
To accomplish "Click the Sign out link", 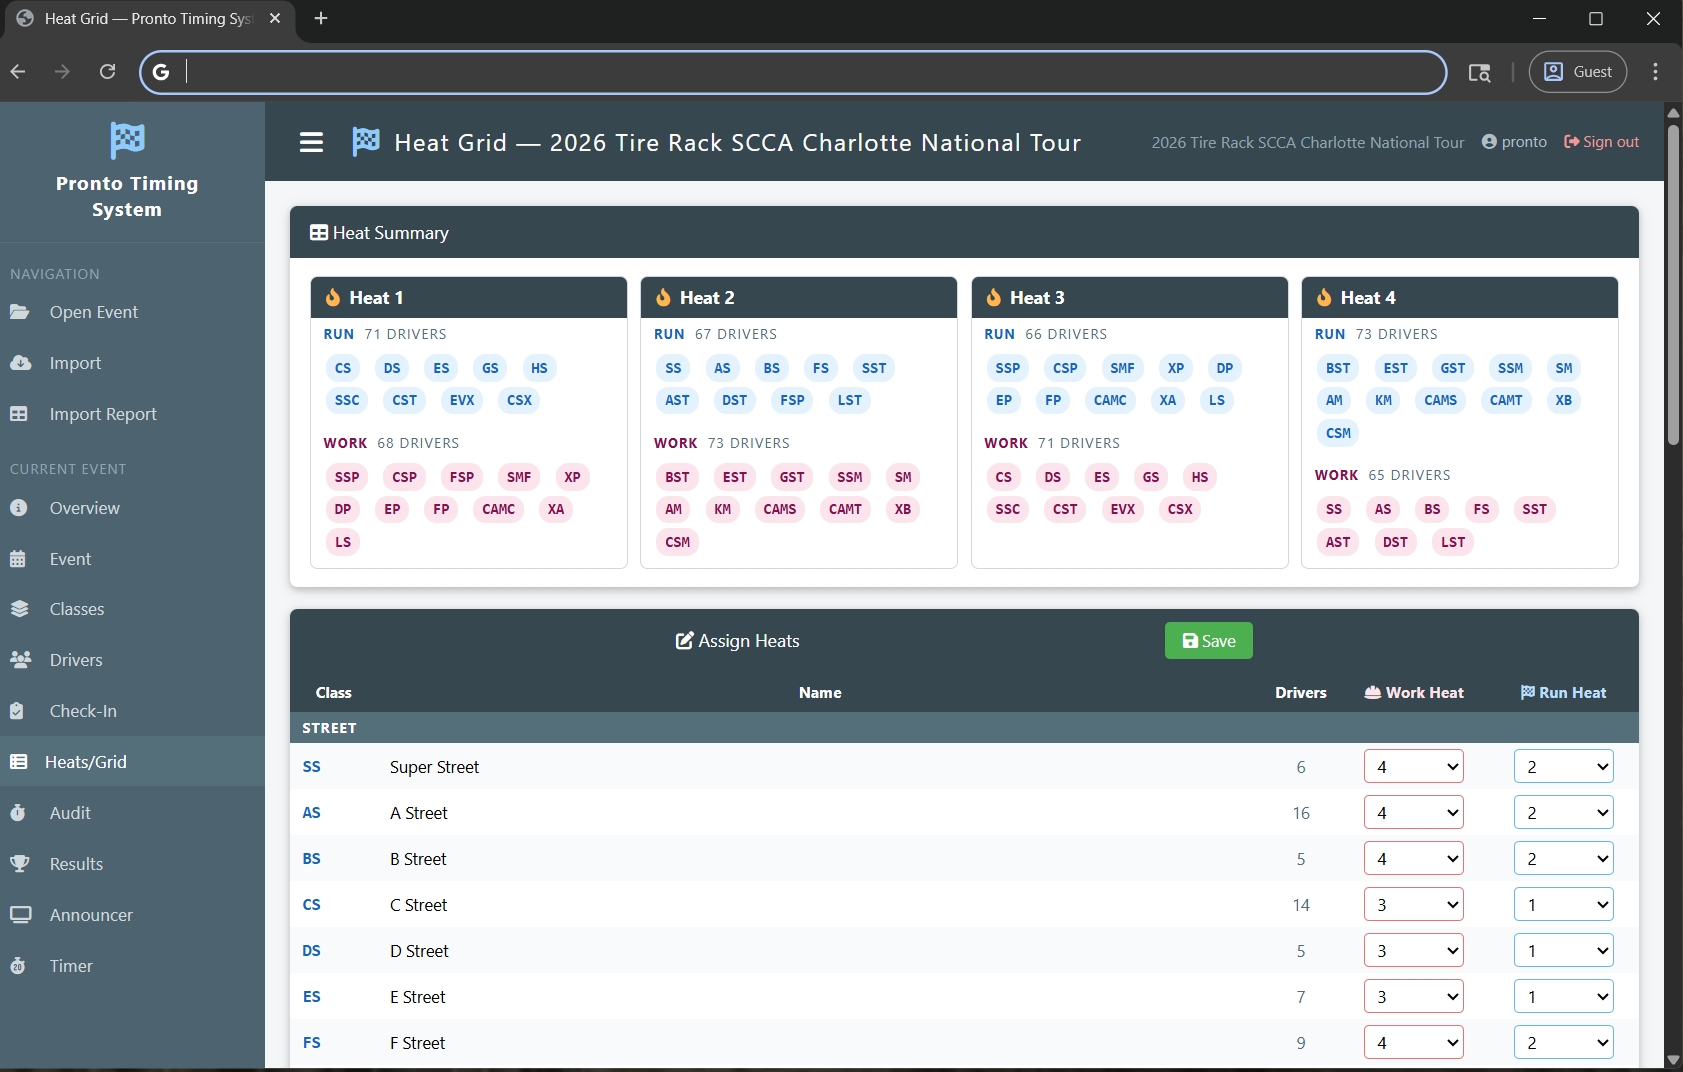I will click(x=1601, y=142).
